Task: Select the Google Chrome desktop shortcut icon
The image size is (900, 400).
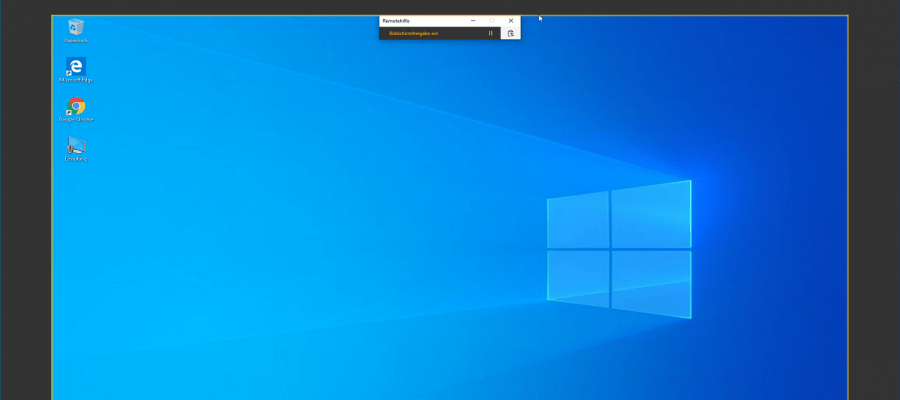Action: click(76, 106)
